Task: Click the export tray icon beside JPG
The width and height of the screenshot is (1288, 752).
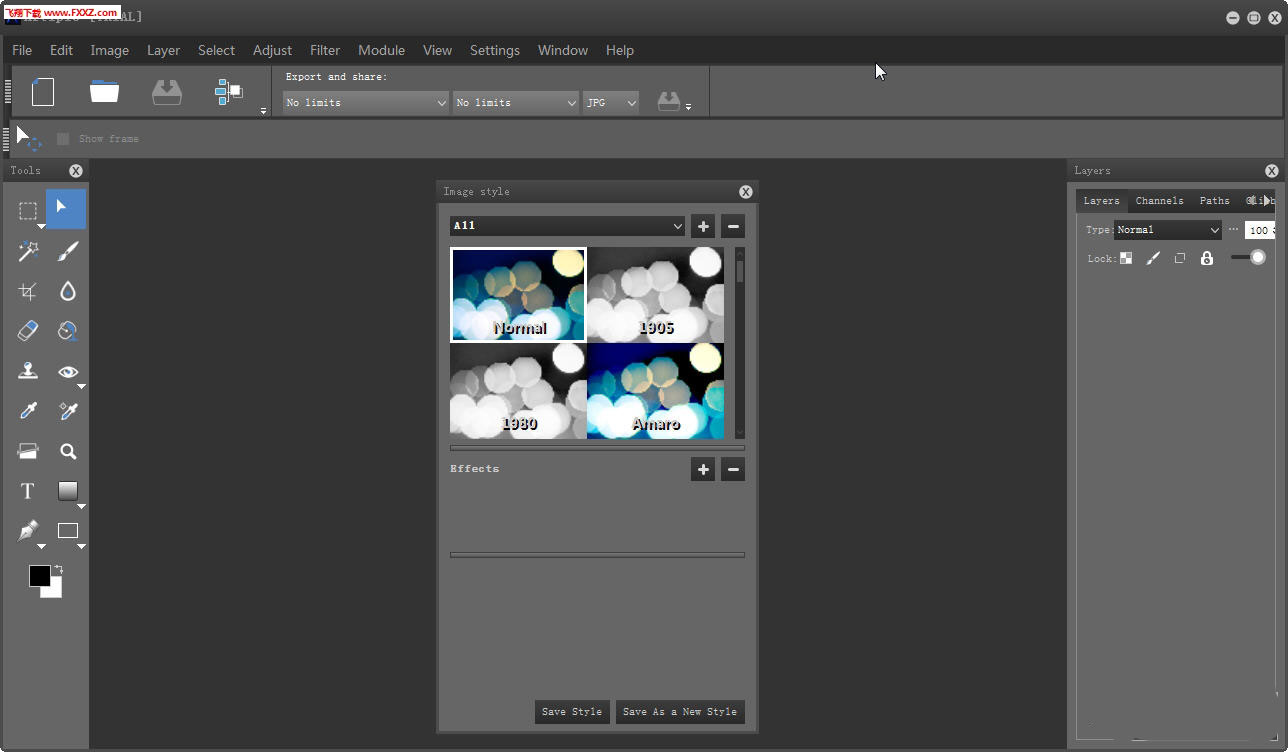Action: click(668, 102)
